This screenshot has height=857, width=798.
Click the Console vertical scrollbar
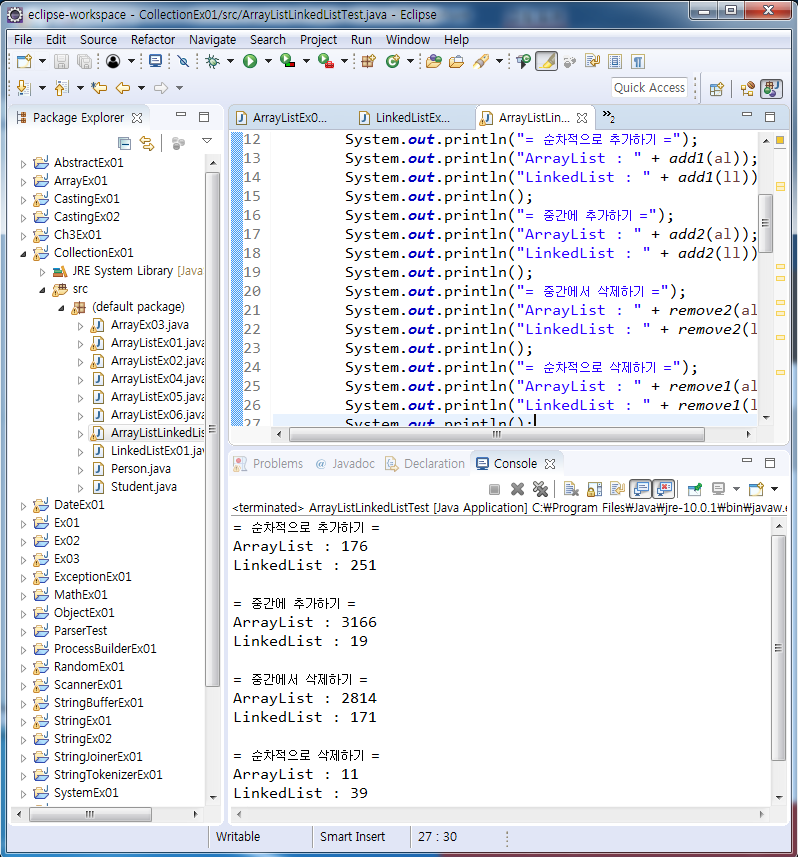778,648
